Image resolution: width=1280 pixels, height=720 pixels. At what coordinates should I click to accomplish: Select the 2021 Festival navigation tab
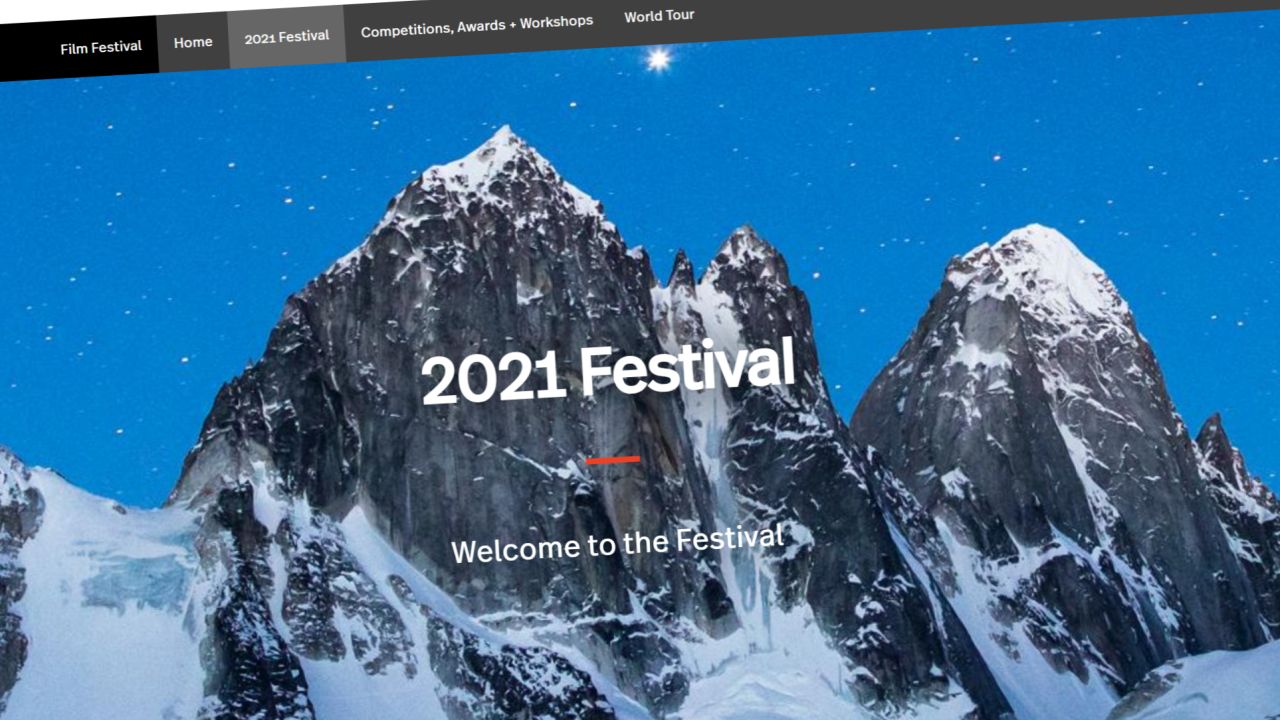[x=287, y=37]
